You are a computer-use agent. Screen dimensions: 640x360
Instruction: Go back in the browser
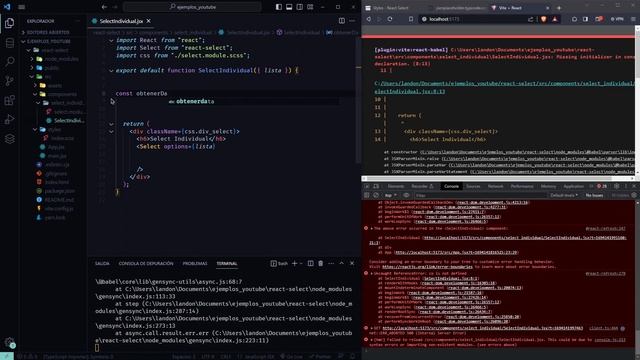369,19
